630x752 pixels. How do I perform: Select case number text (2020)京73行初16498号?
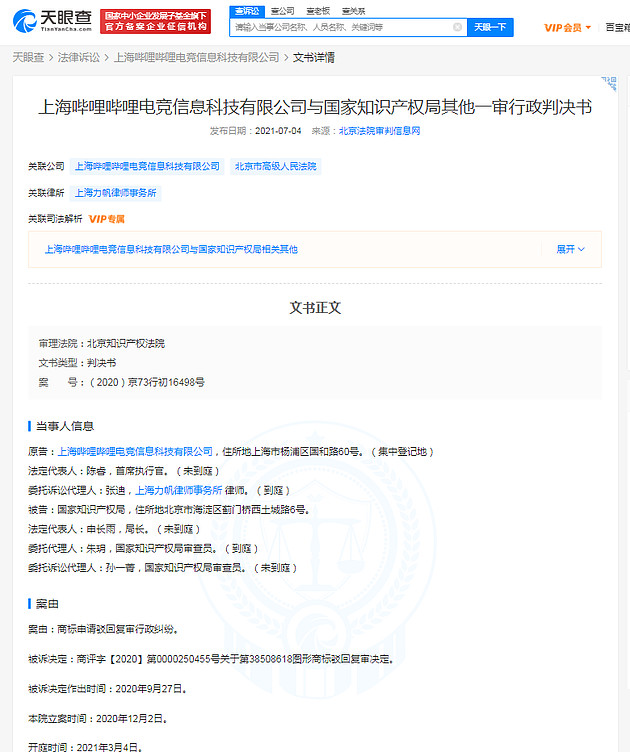click(147, 382)
